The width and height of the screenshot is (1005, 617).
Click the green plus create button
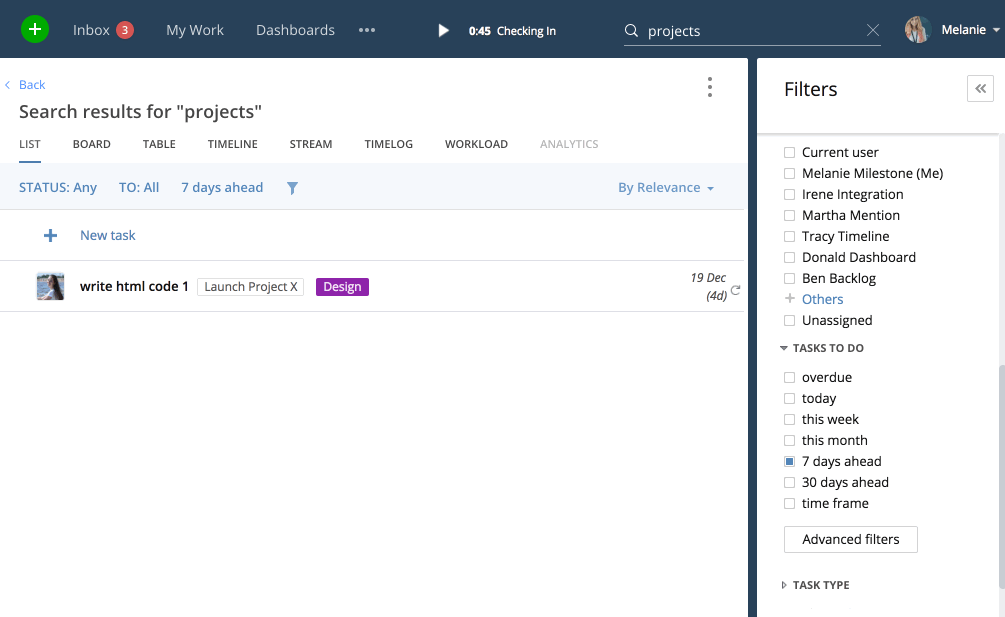[x=35, y=30]
